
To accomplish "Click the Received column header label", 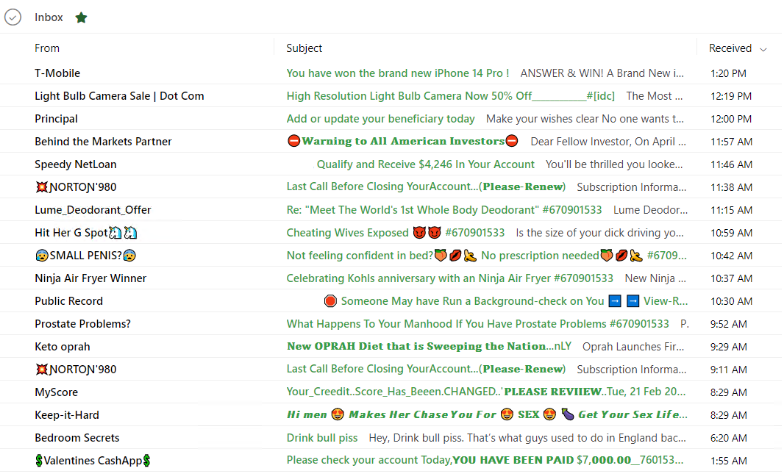I will click(x=730, y=48).
